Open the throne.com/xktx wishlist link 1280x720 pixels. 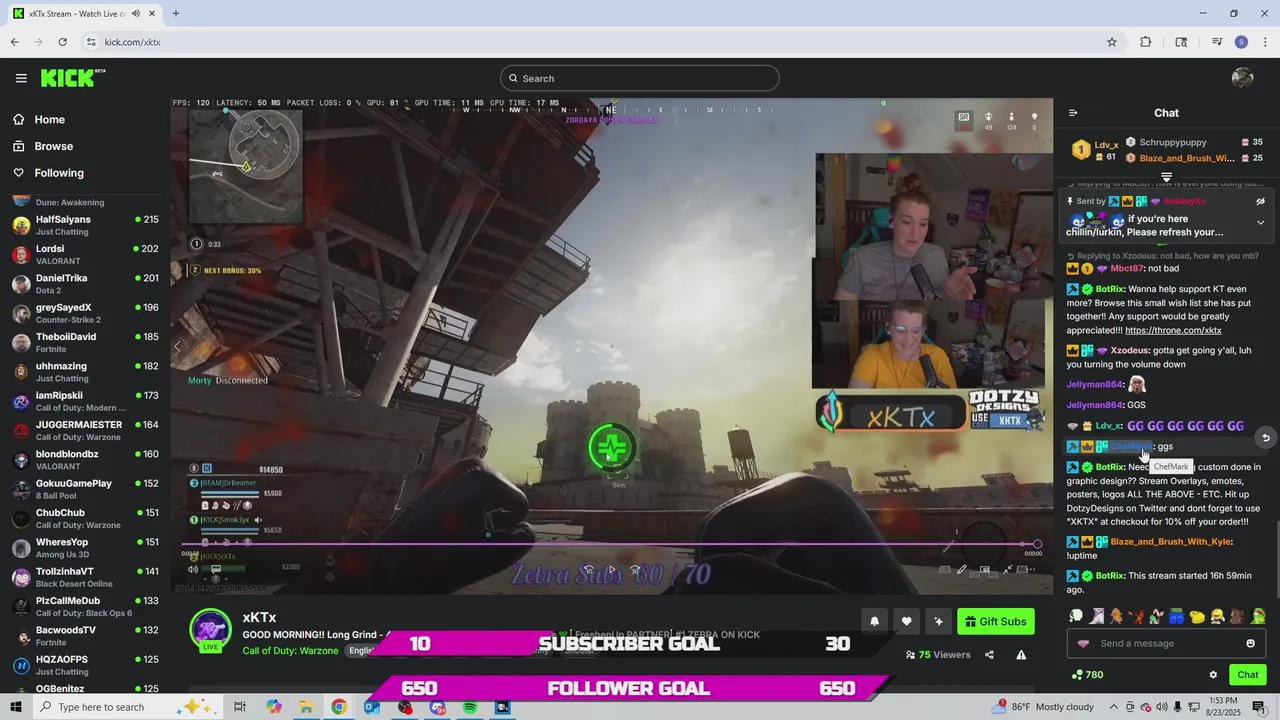tap(1173, 330)
